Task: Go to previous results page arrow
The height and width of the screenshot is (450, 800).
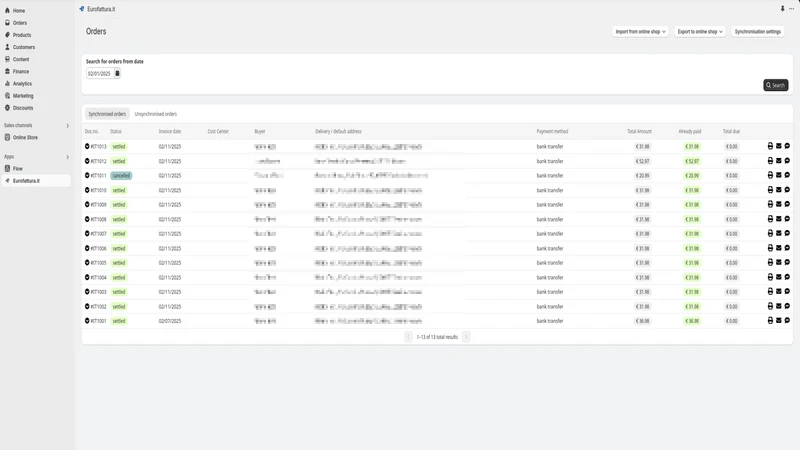Action: (408, 337)
